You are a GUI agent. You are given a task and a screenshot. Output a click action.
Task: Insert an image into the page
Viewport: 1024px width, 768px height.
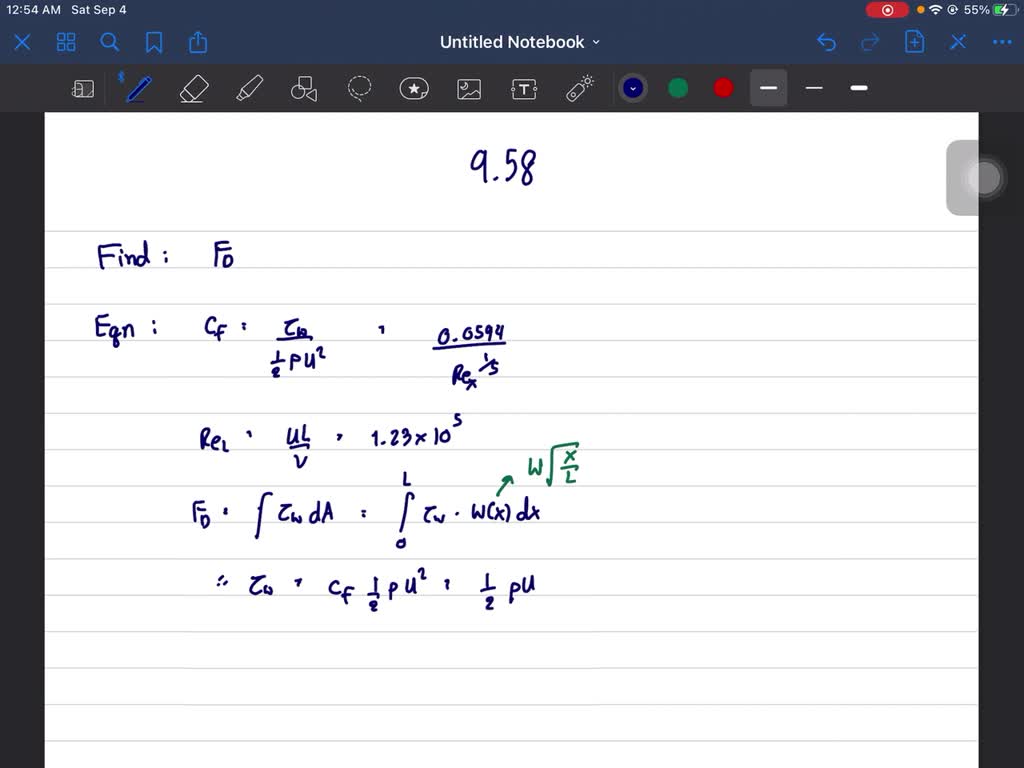469,88
